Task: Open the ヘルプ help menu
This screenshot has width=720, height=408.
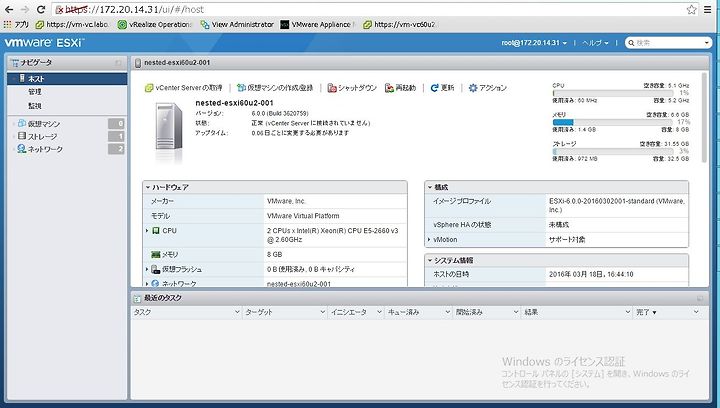Action: coord(596,43)
